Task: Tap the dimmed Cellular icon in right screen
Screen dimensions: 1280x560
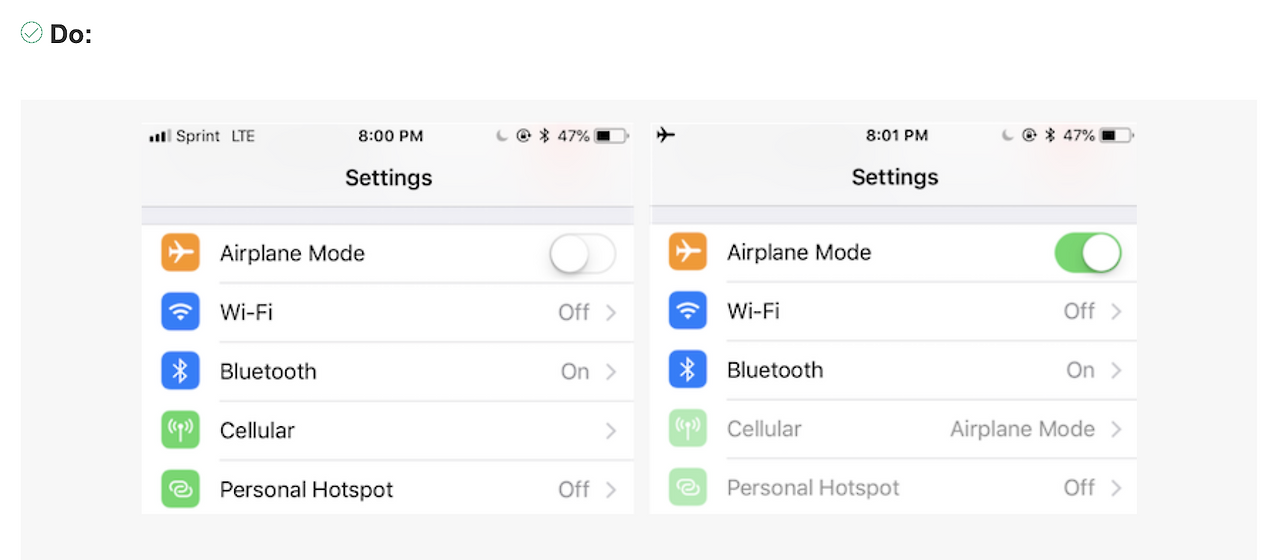Action: click(687, 429)
